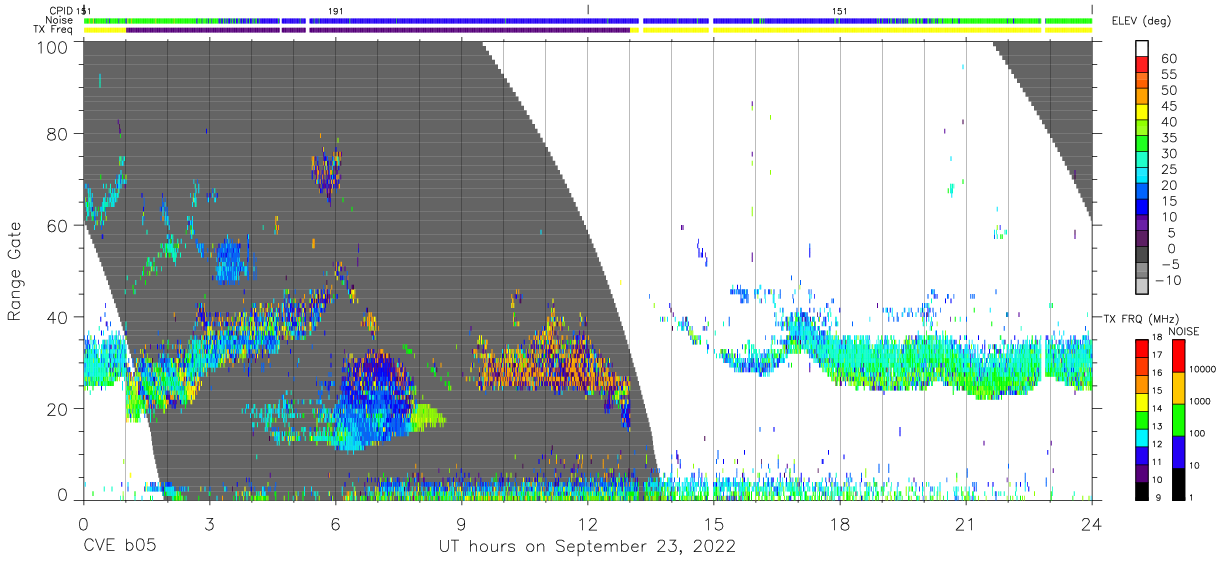The width and height of the screenshot is (1228, 567).
Task: Click the TX Freq row label above the plot
Action: [54, 30]
